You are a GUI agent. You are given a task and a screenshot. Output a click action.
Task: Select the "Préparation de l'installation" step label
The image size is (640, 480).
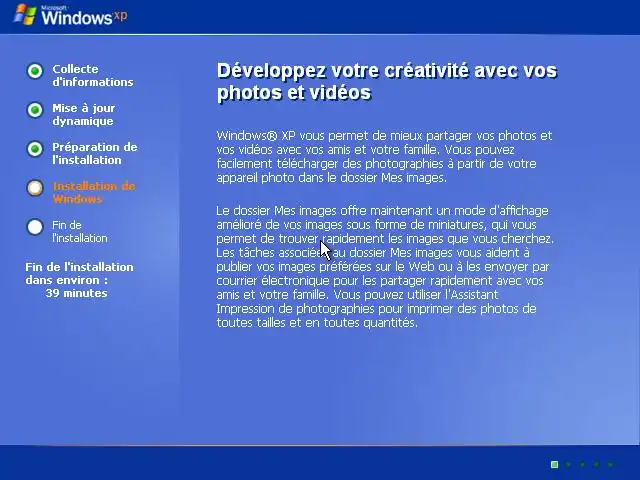pos(95,153)
